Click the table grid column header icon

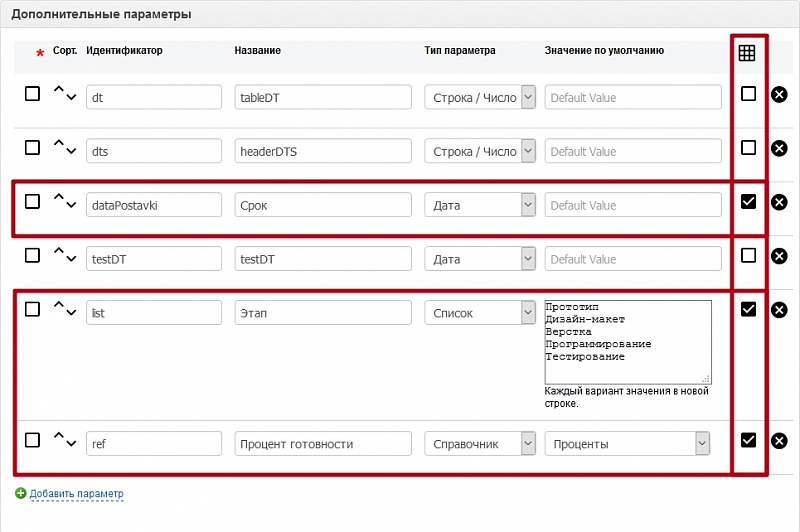[x=747, y=53]
